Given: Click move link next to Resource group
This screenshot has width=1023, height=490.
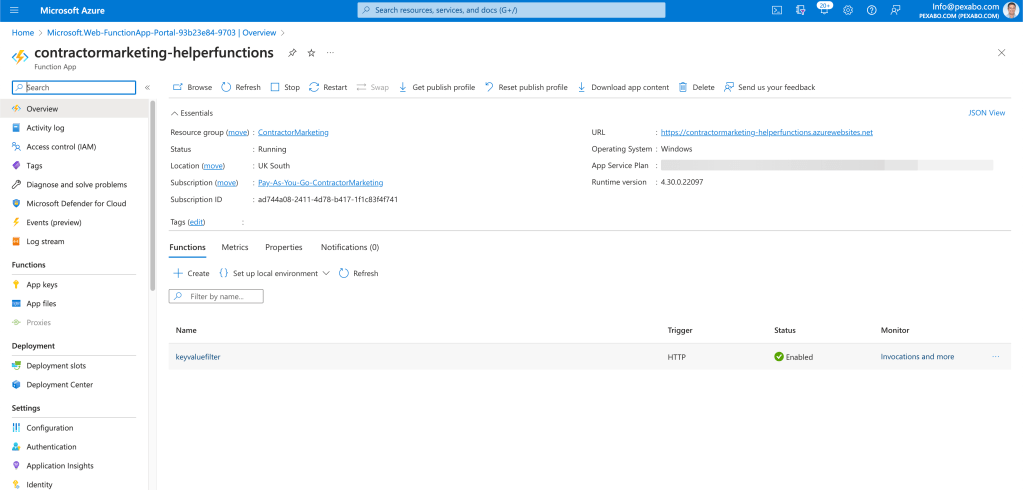Looking at the screenshot, I should 237,132.
